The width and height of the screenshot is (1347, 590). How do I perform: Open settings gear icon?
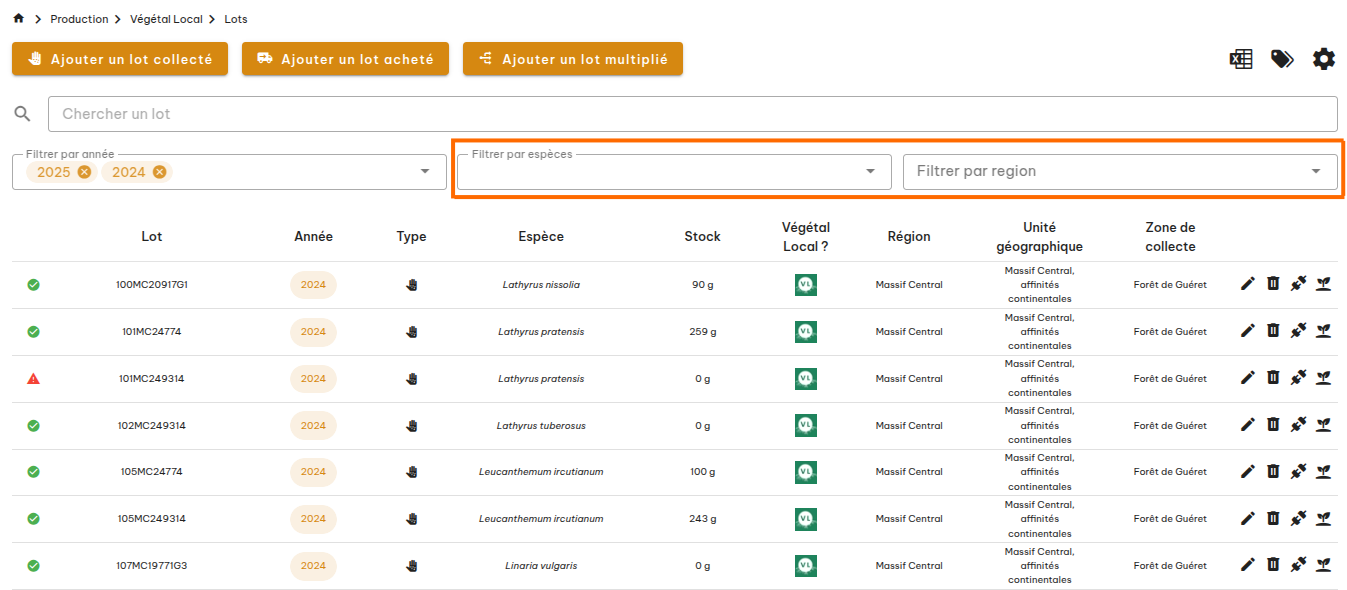pyautogui.click(x=1324, y=59)
